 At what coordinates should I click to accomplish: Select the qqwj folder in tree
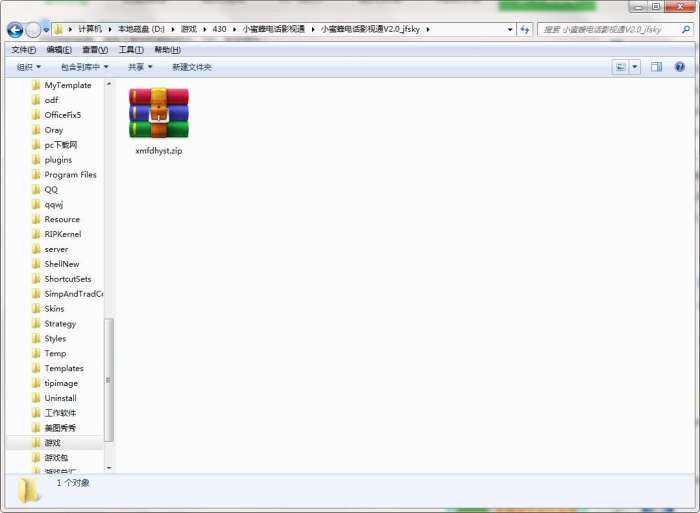(x=47, y=204)
